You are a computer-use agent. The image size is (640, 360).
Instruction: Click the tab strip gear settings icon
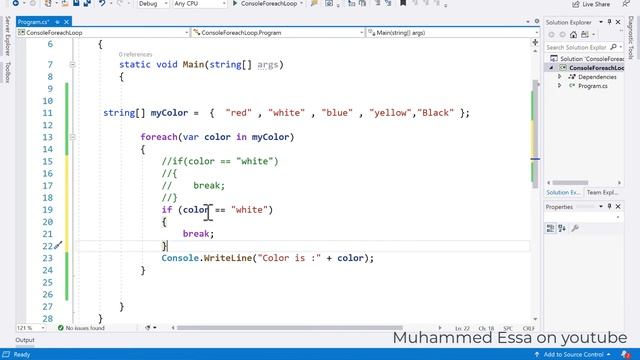tap(537, 22)
